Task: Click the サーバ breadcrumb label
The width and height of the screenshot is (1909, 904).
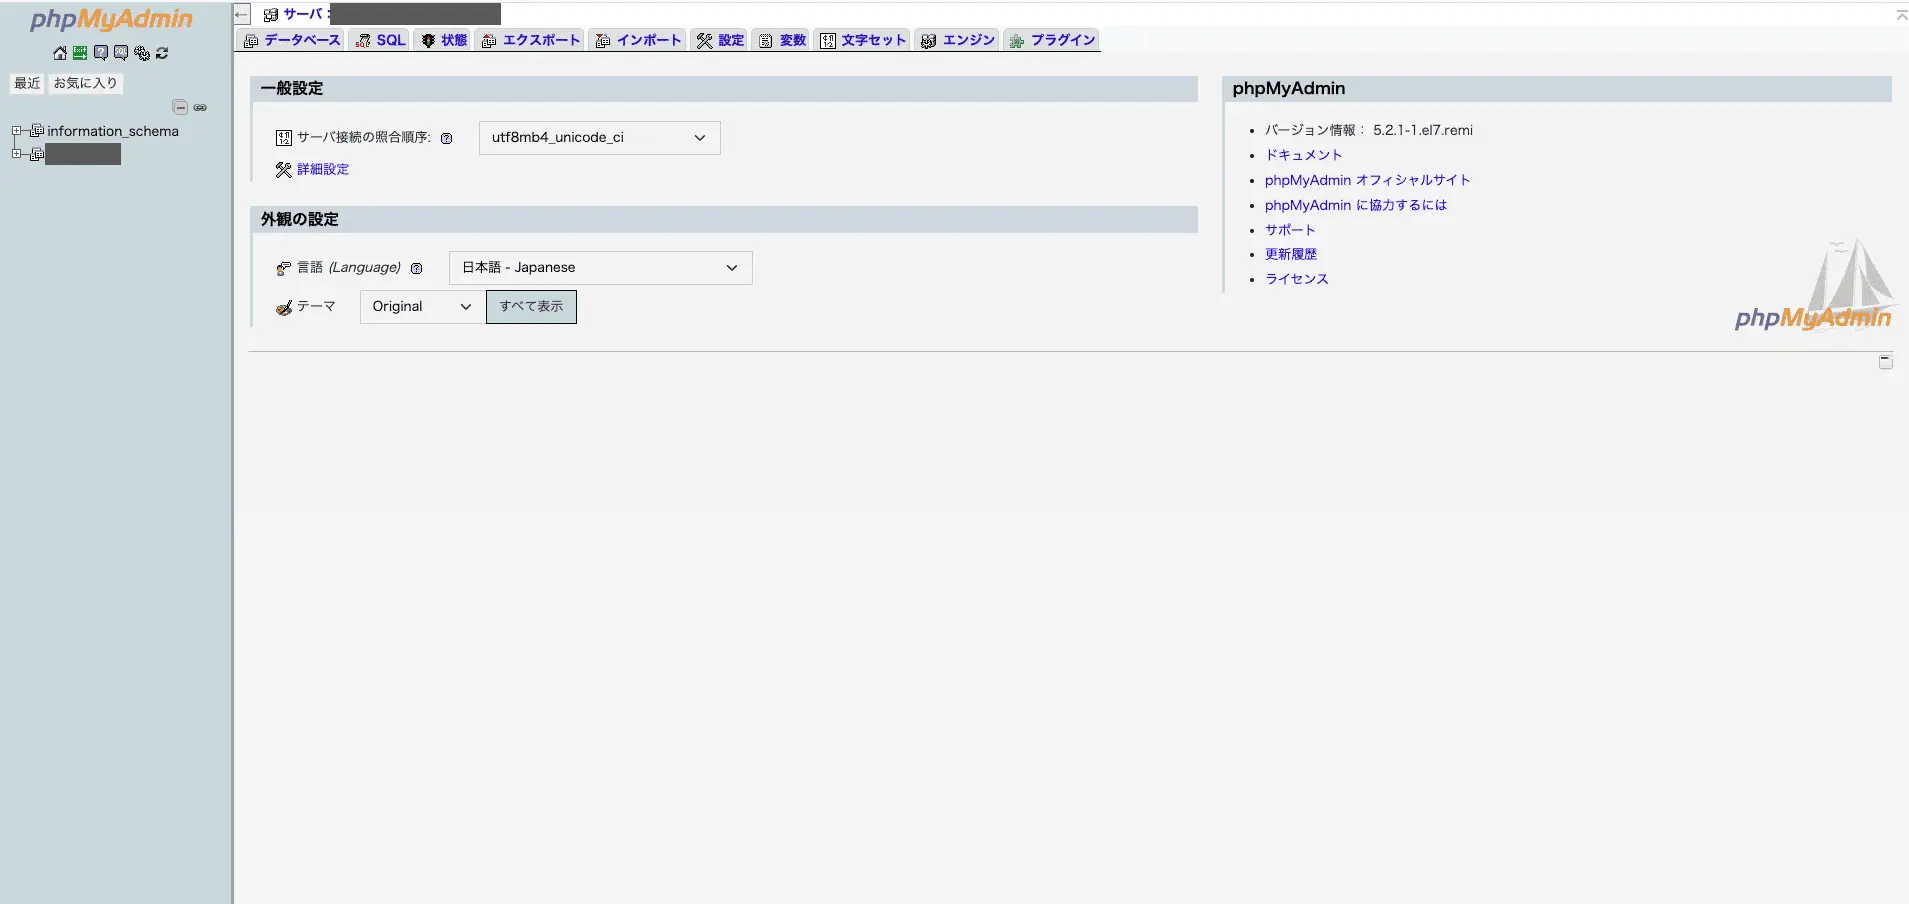Action: pyautogui.click(x=304, y=15)
